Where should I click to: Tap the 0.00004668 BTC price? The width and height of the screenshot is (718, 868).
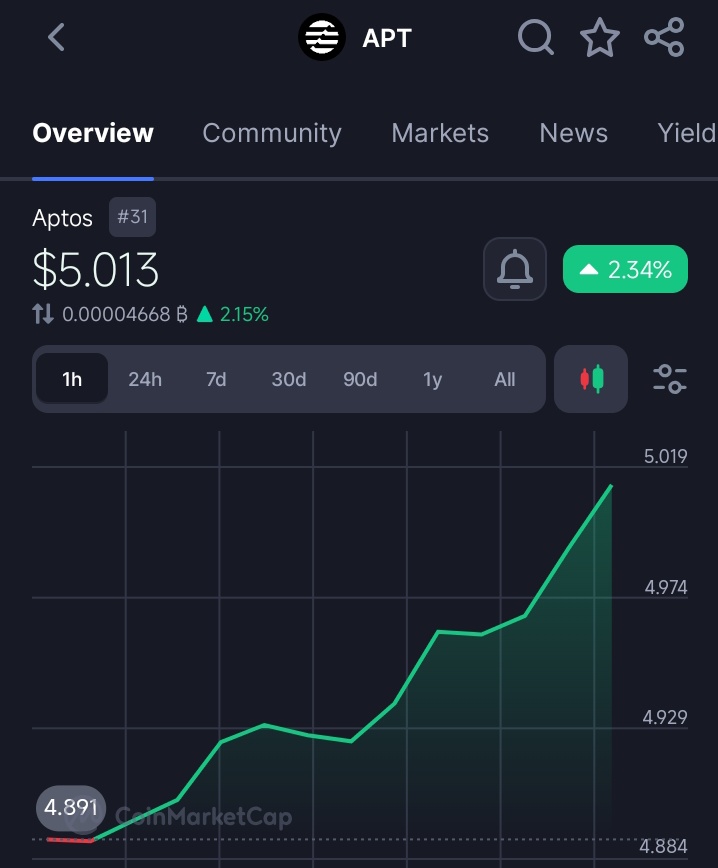point(125,314)
